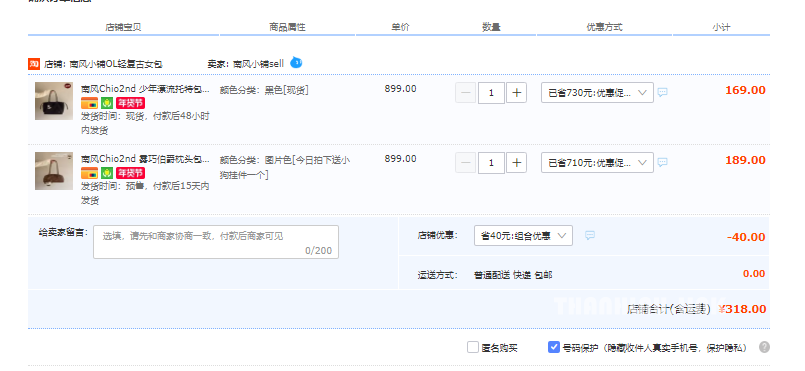Uncheck 号码保护 checkbox

click(x=553, y=347)
